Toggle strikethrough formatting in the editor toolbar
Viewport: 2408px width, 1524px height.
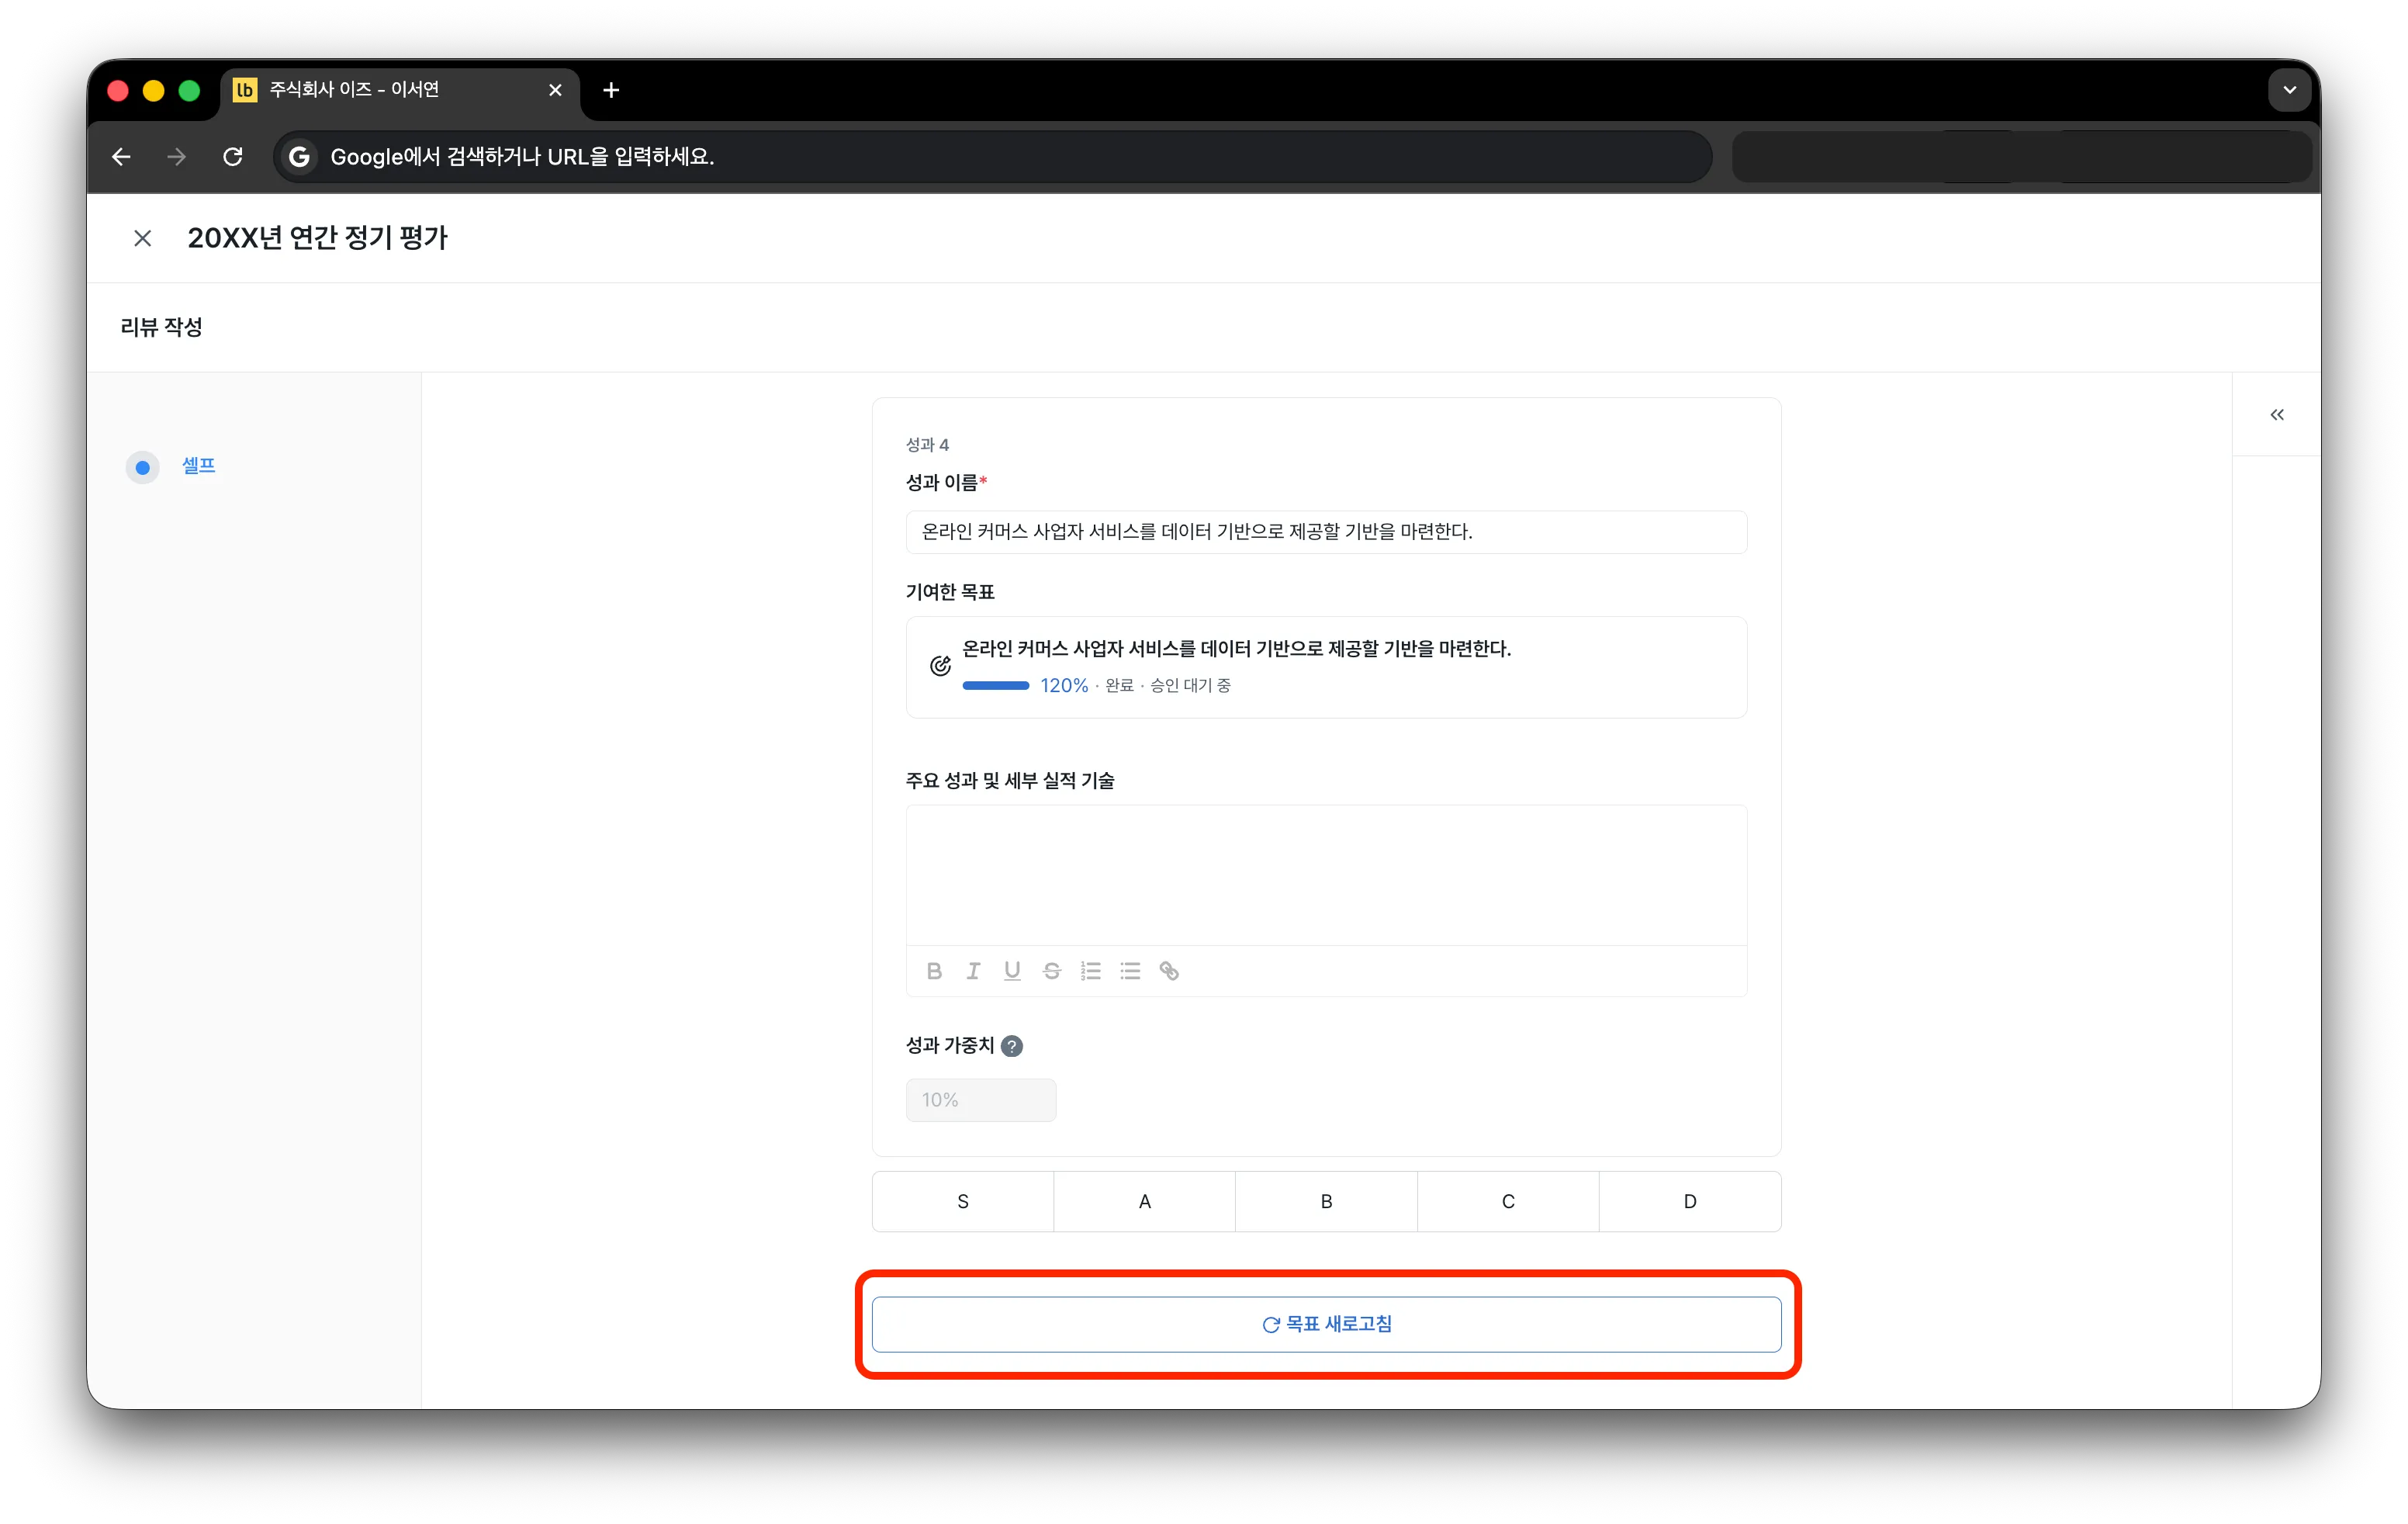(x=1051, y=971)
